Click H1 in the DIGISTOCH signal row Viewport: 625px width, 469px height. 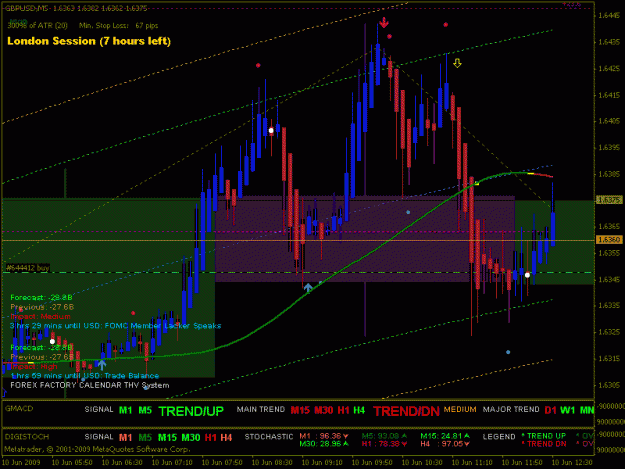pyautogui.click(x=210, y=438)
